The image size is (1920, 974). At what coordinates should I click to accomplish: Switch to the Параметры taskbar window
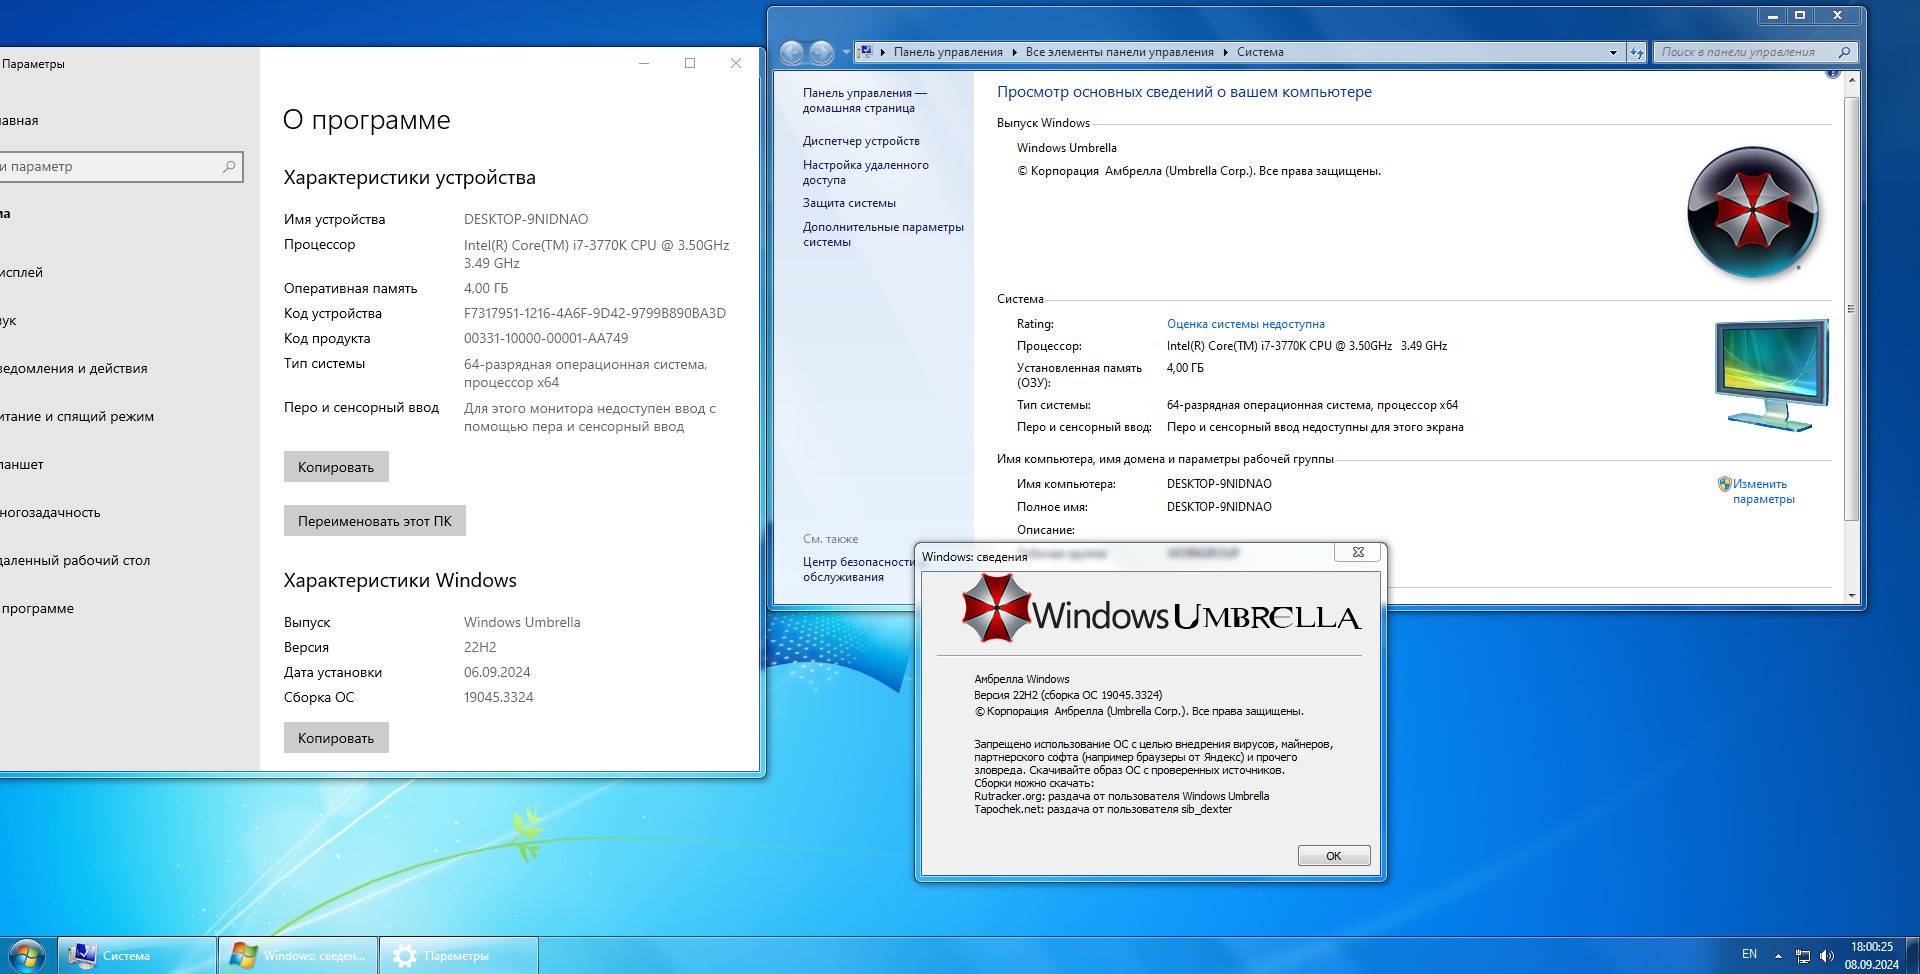click(x=458, y=955)
